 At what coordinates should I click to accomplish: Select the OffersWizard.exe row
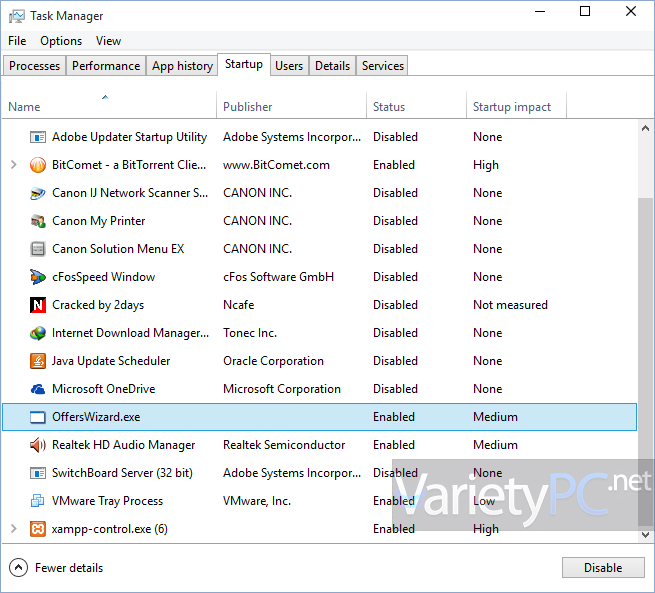coord(320,417)
